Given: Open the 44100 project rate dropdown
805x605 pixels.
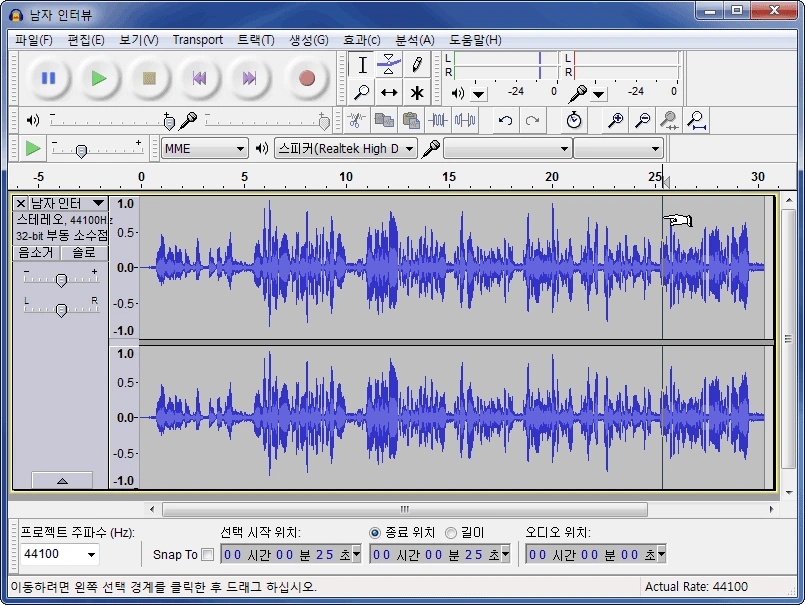Looking at the screenshot, I should pos(60,554).
